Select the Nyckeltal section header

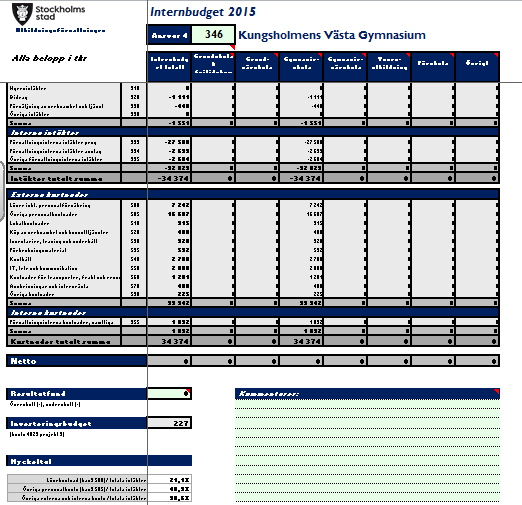[x=31, y=461]
